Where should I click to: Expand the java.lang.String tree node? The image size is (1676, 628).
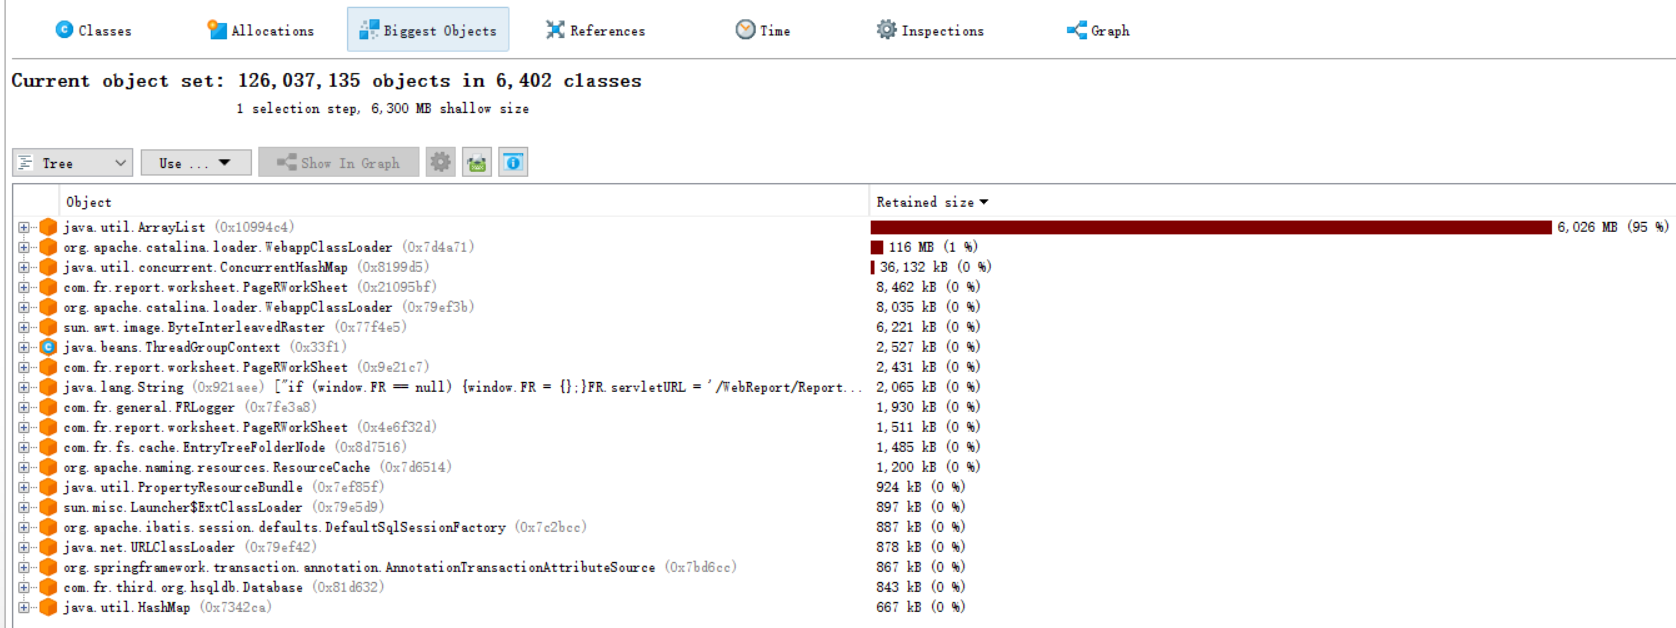click(24, 387)
